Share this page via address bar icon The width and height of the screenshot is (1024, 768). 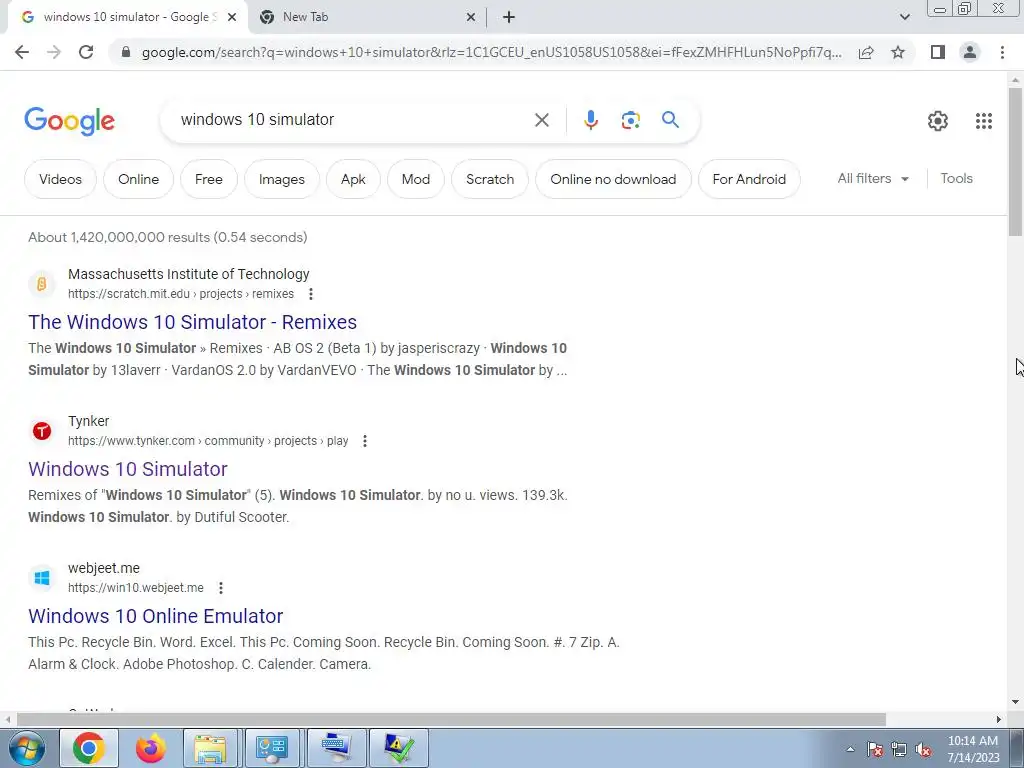point(866,52)
